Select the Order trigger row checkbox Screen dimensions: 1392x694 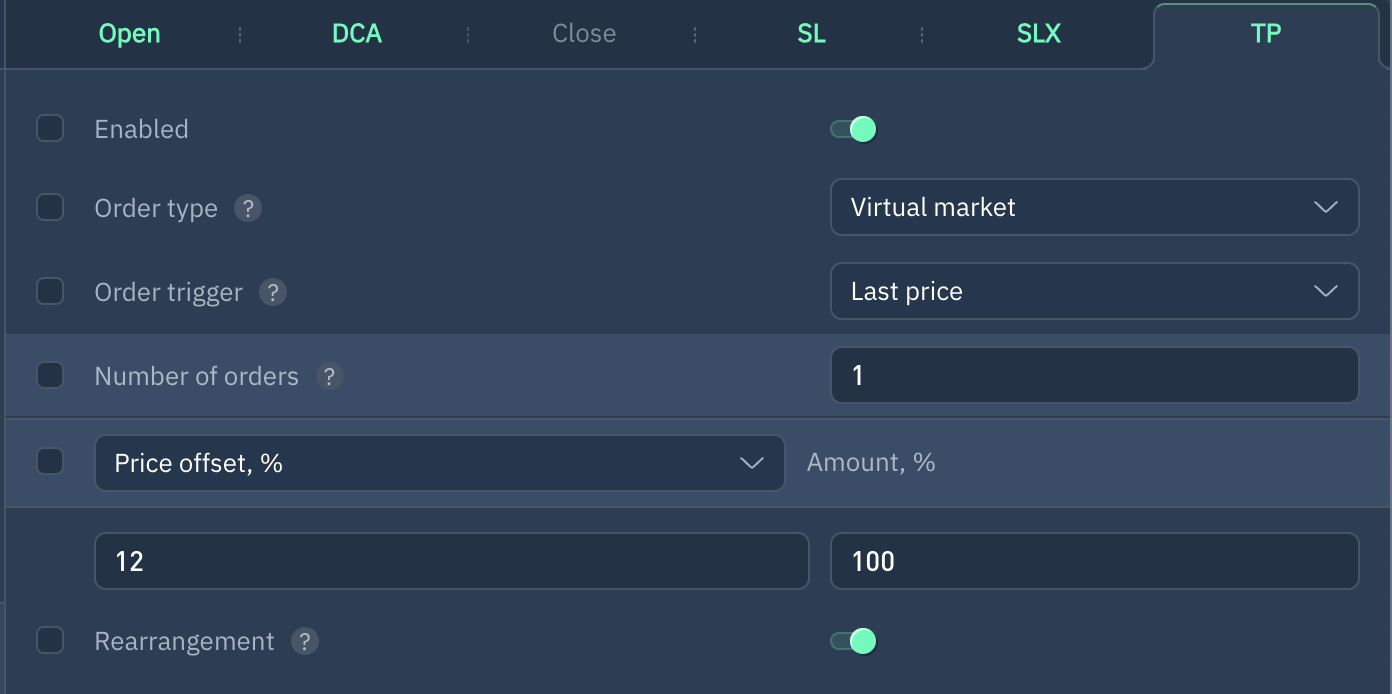[50, 292]
